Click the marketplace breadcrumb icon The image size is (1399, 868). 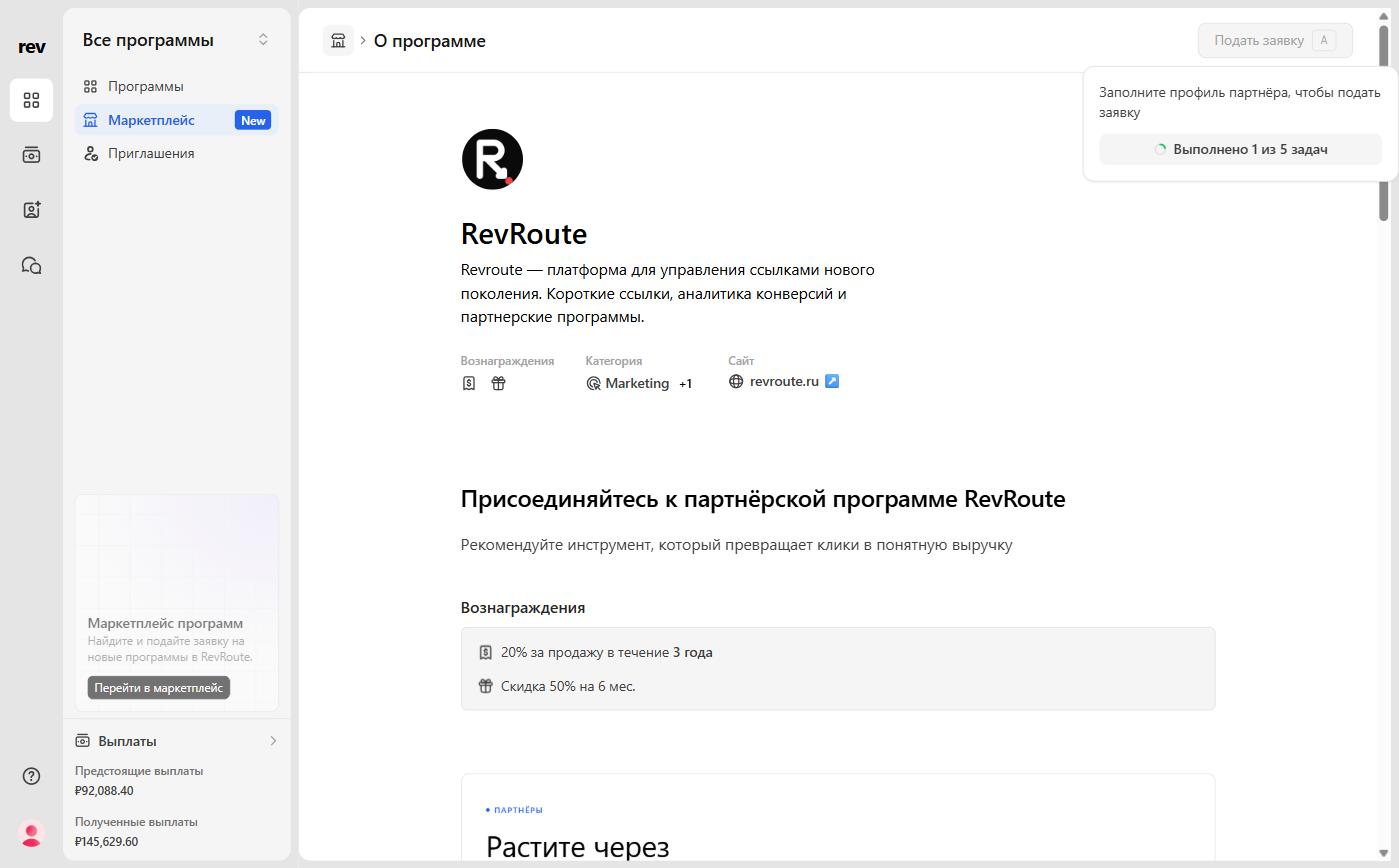tap(338, 41)
